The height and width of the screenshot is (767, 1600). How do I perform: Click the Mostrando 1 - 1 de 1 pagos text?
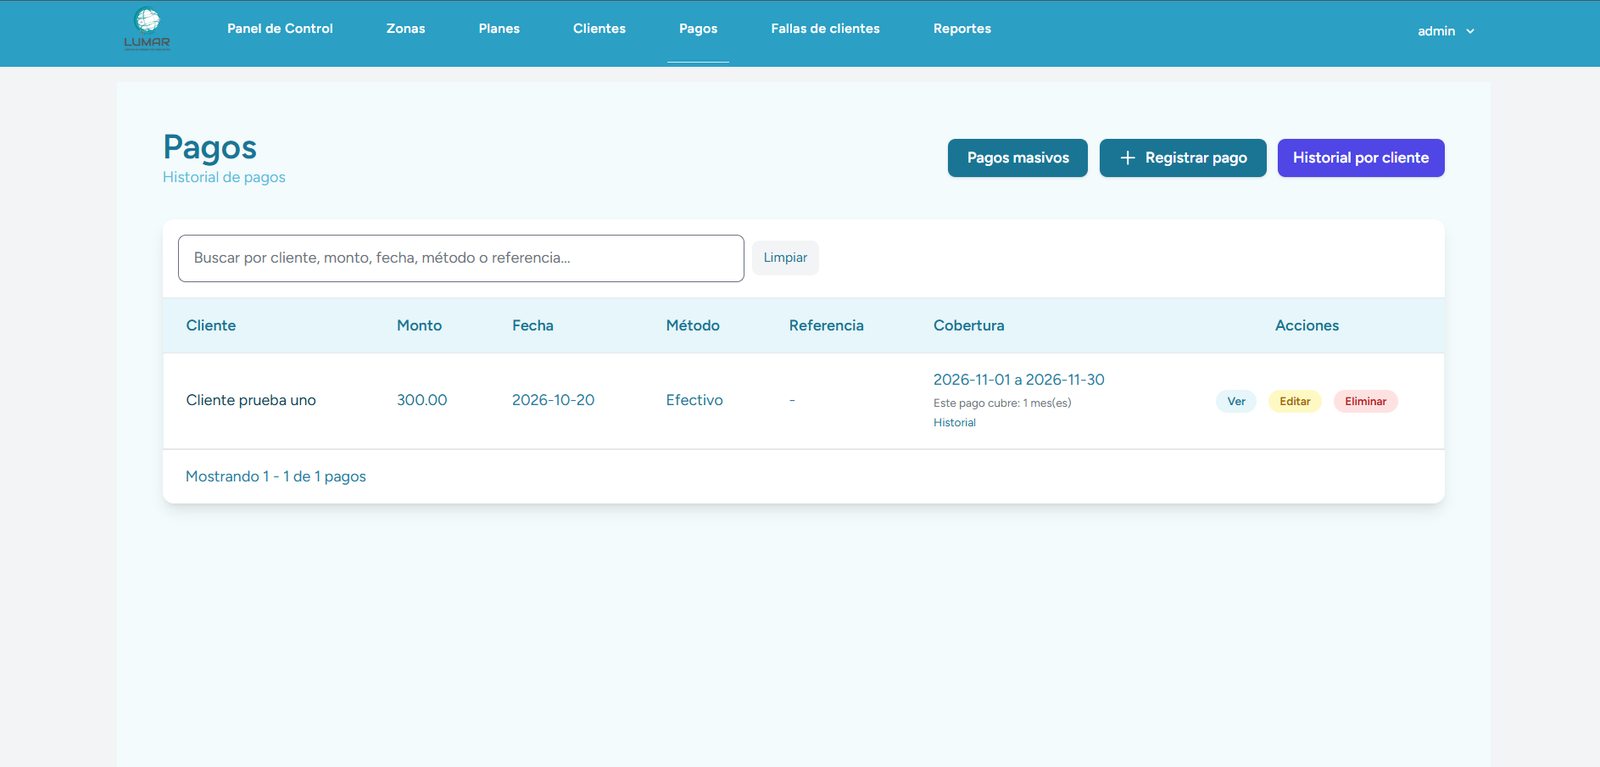276,477
